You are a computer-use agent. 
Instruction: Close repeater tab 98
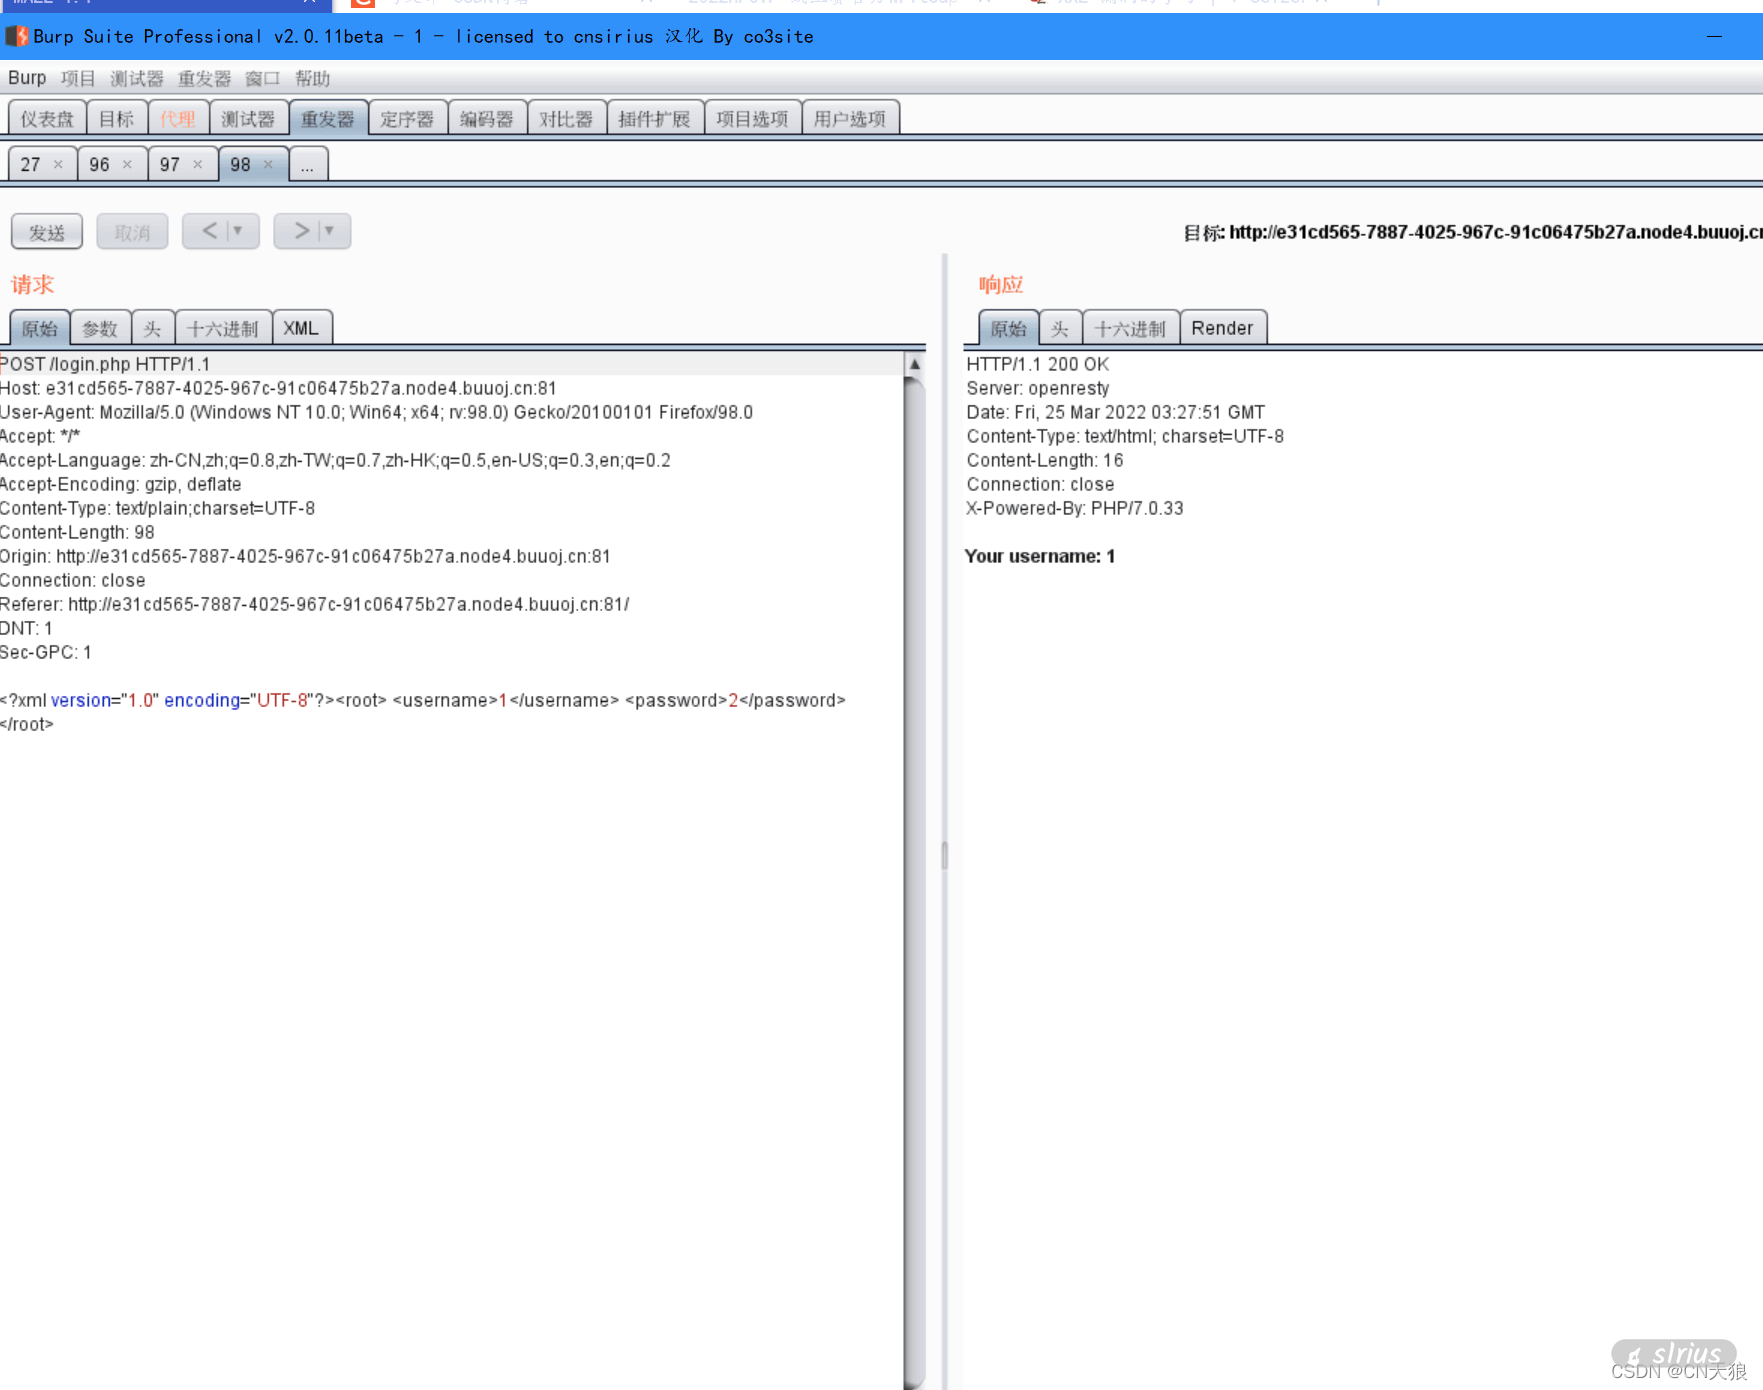point(268,165)
